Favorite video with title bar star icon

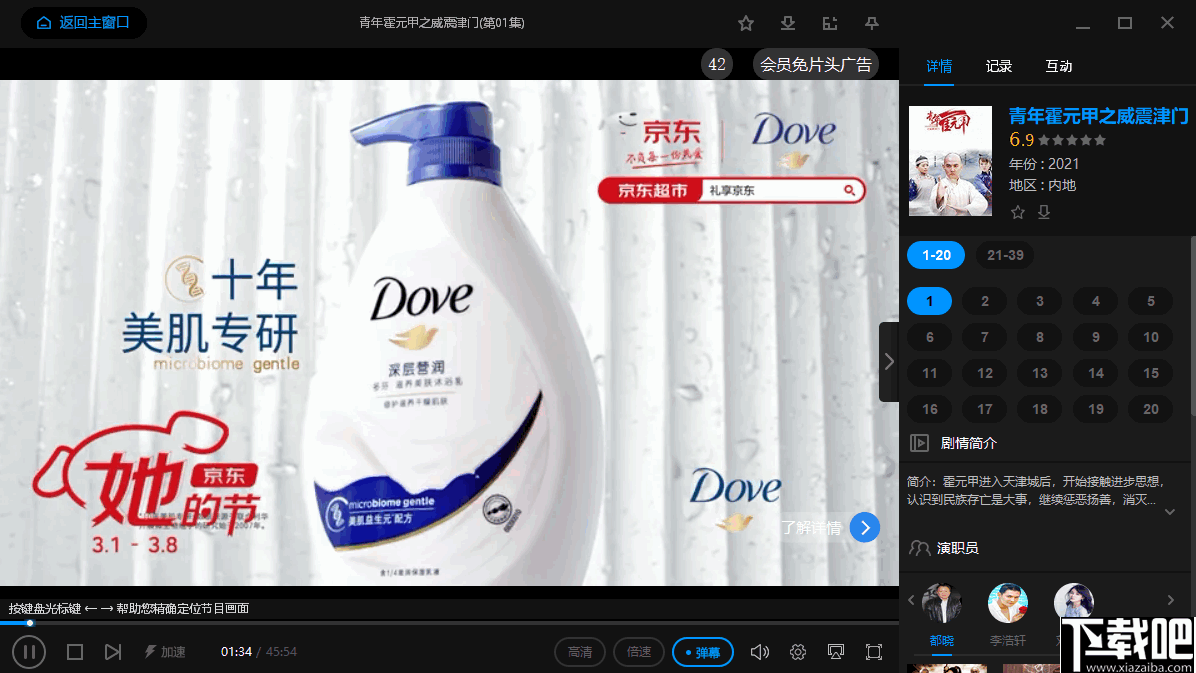[746, 24]
